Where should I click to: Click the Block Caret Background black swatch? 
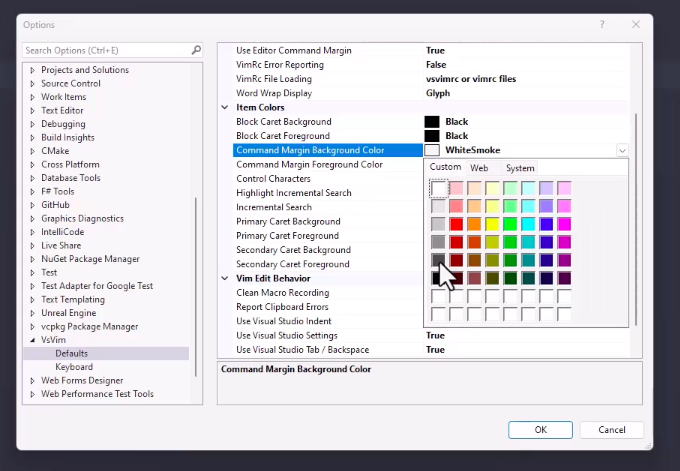click(432, 122)
